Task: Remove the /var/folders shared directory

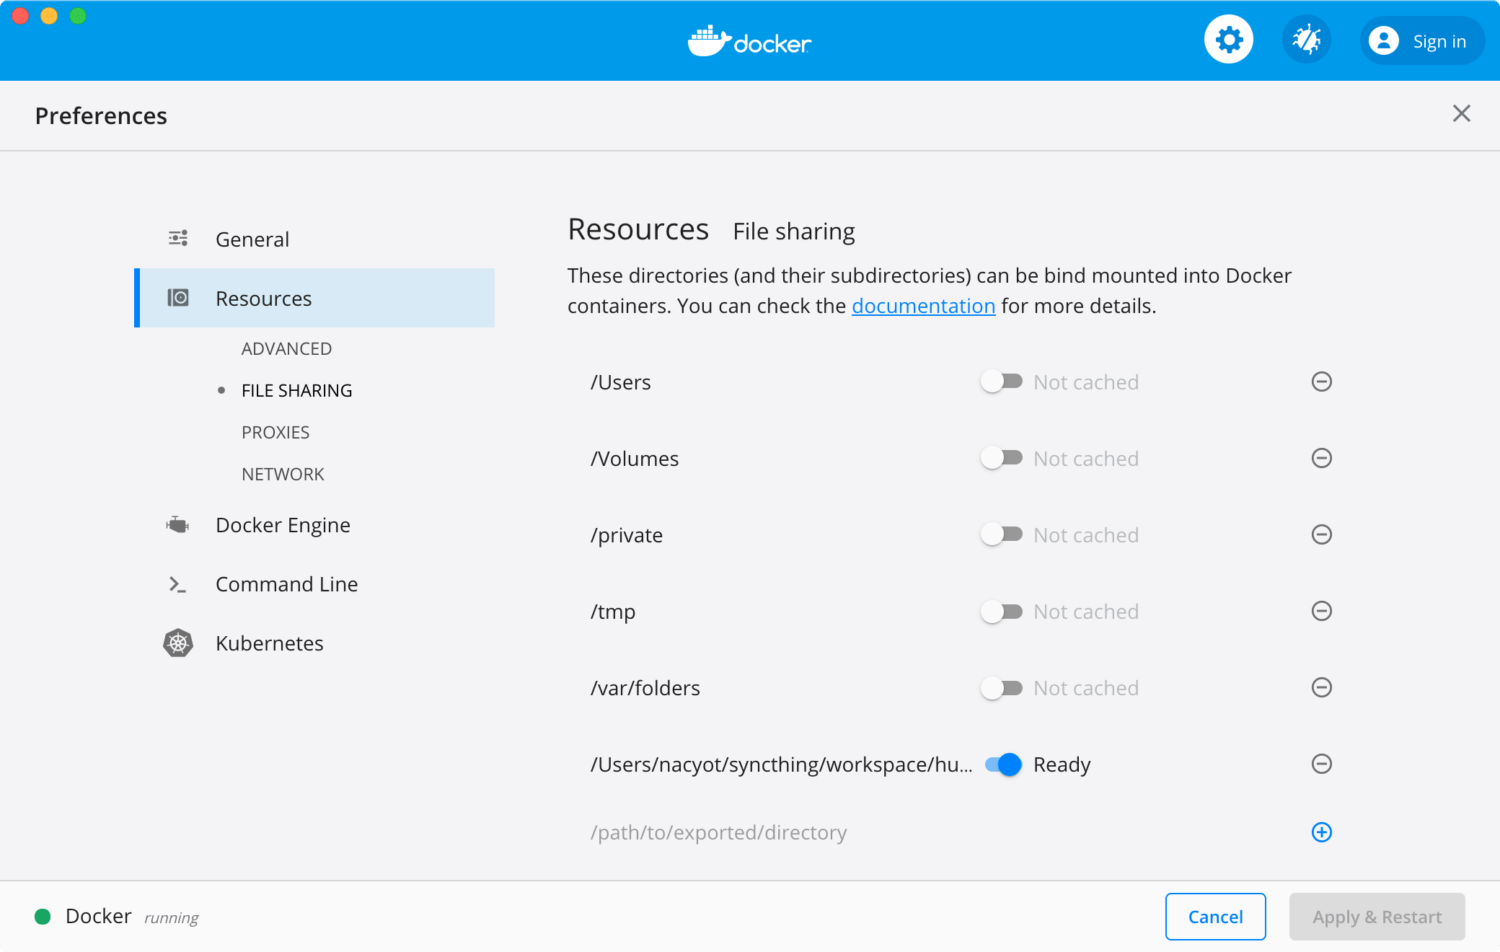Action: [1321, 688]
